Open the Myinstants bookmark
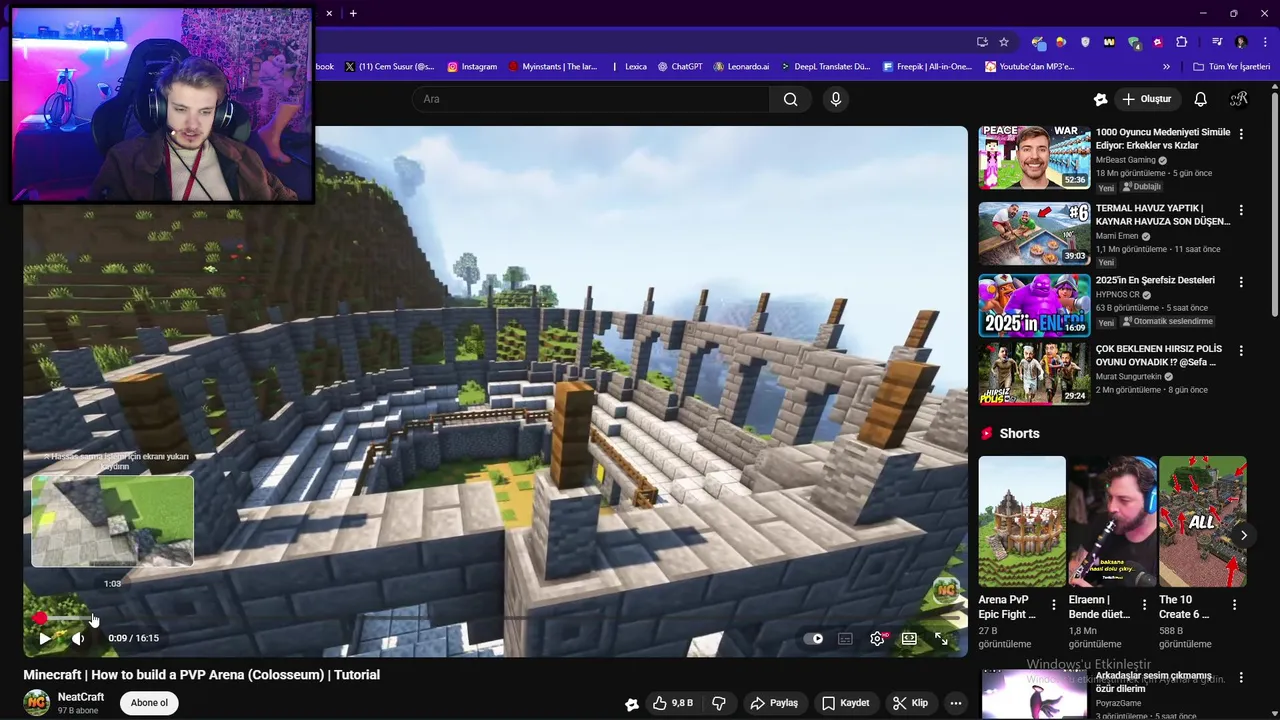The height and width of the screenshot is (720, 1280). [x=552, y=67]
